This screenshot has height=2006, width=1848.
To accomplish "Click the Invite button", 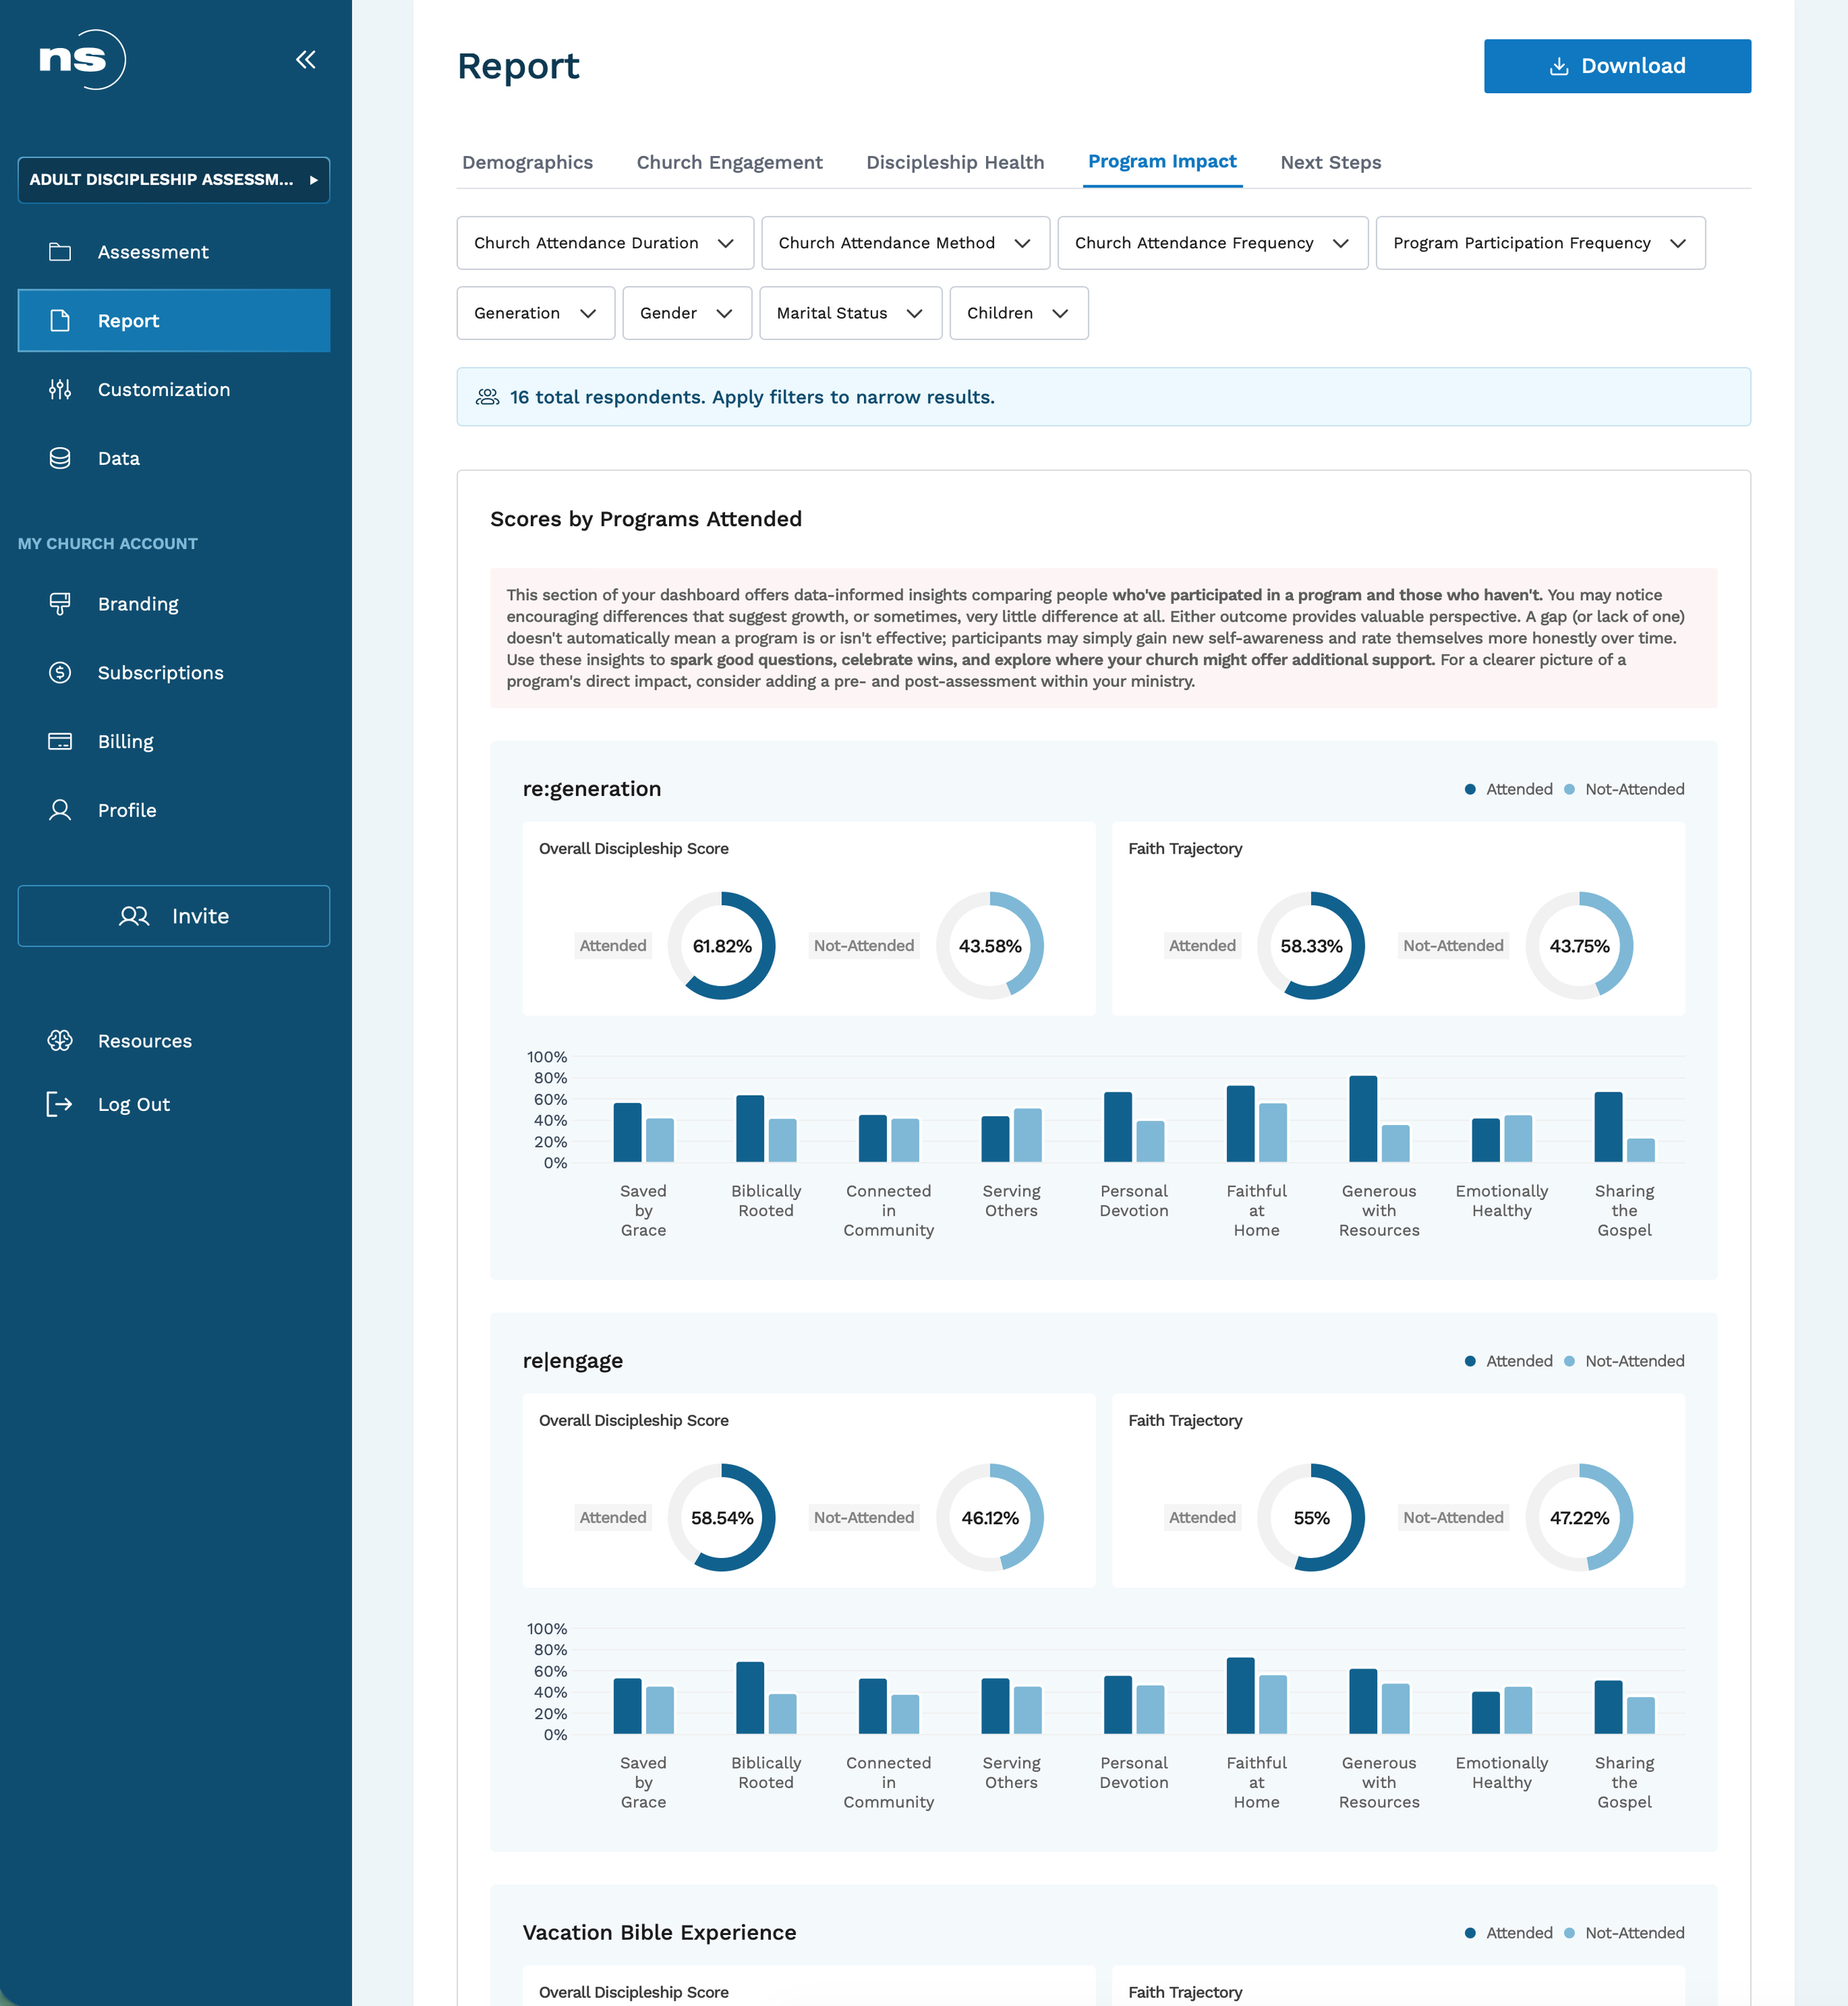I will point(174,916).
